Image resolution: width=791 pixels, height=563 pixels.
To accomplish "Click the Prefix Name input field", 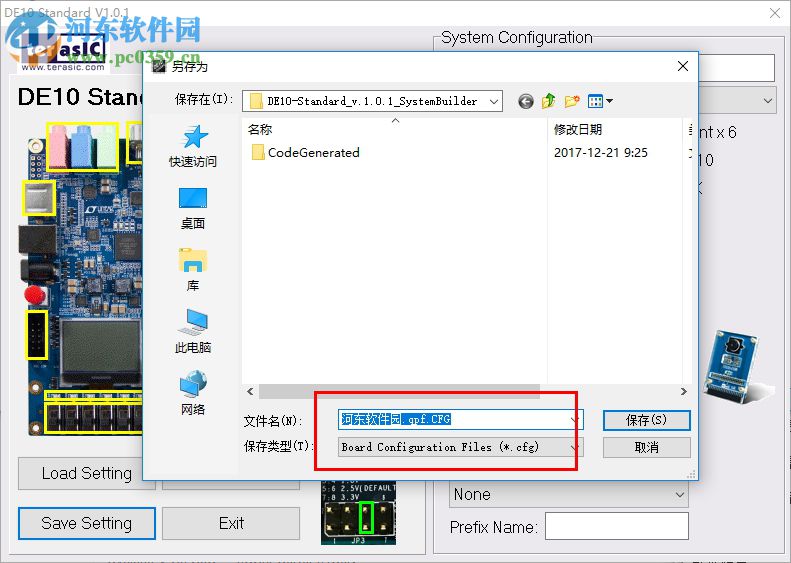I will tap(616, 526).
